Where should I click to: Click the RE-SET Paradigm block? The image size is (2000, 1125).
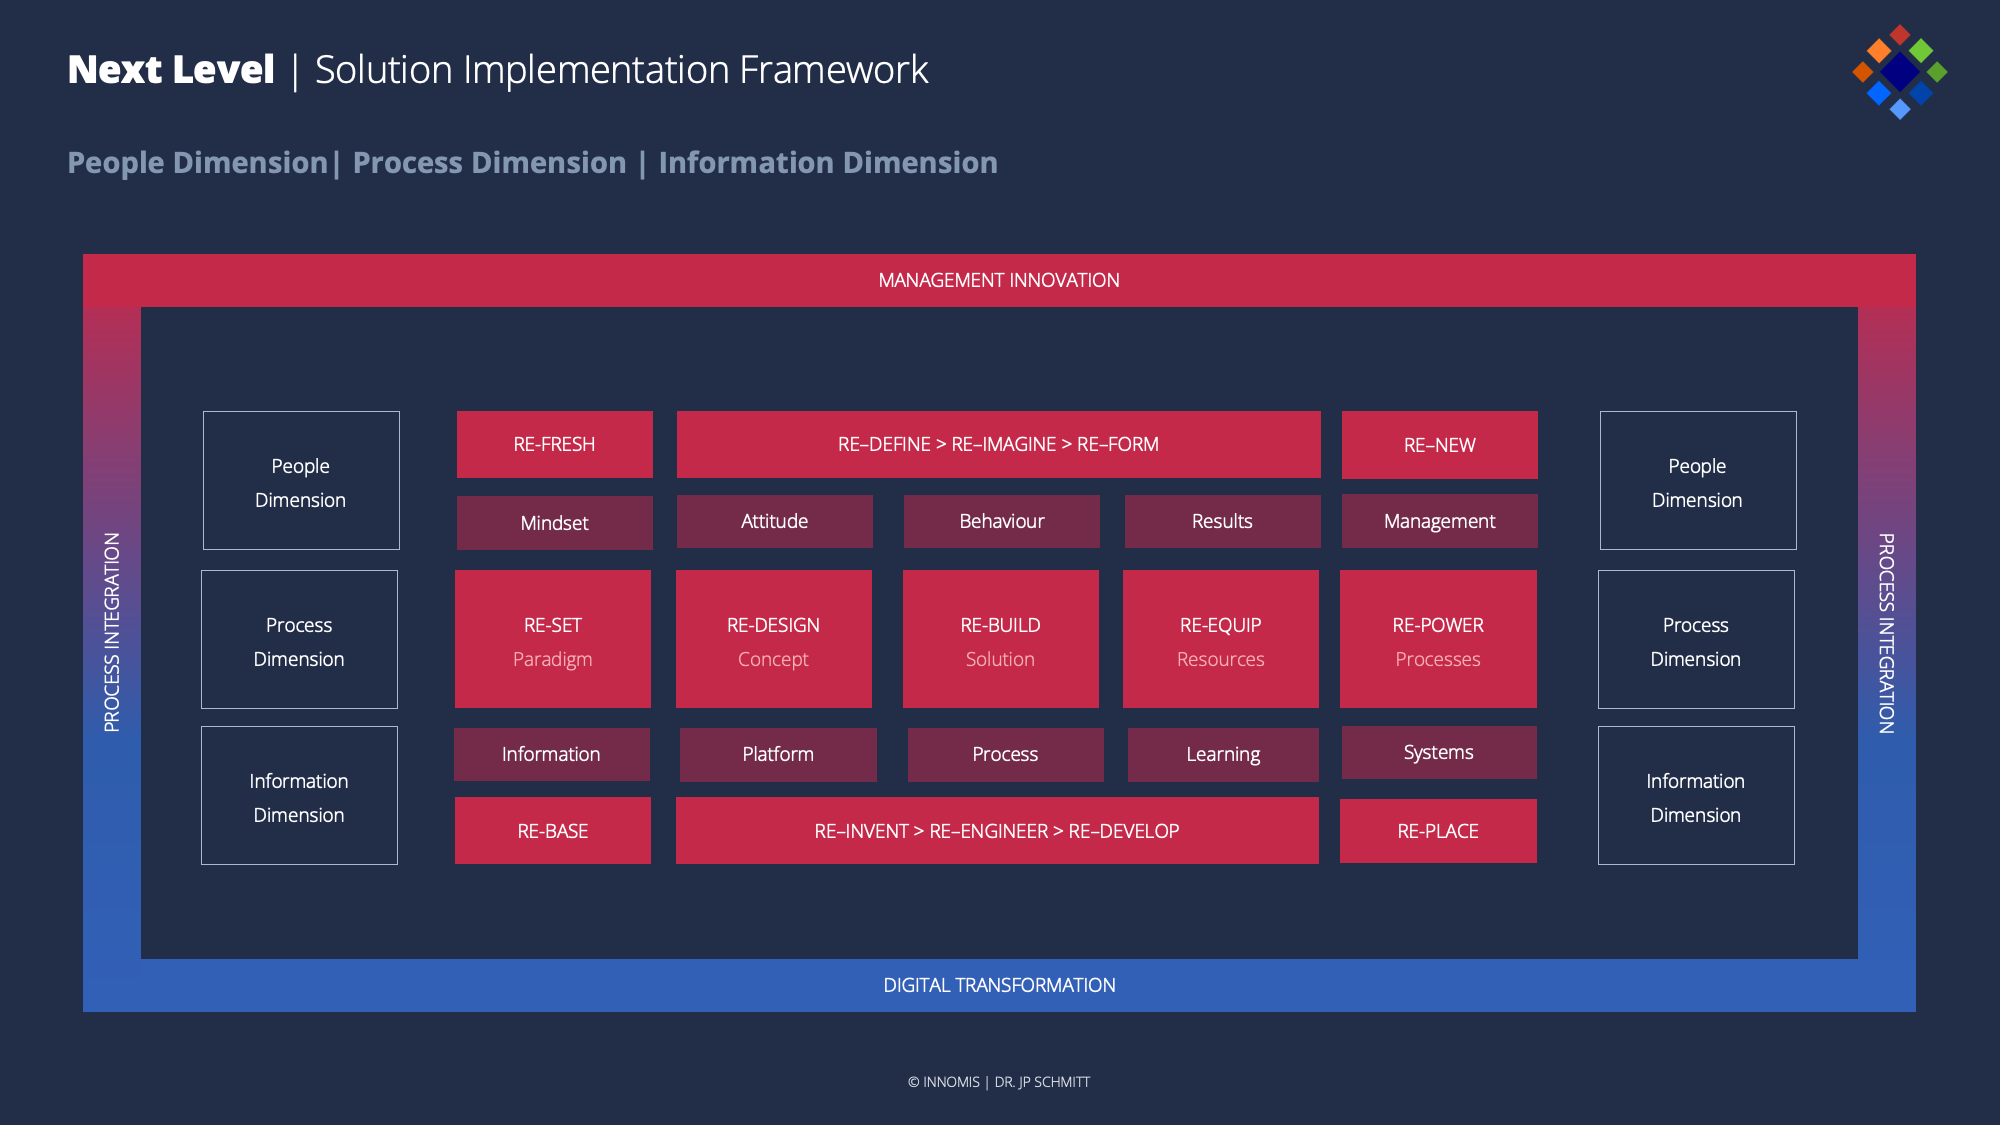[x=552, y=640]
